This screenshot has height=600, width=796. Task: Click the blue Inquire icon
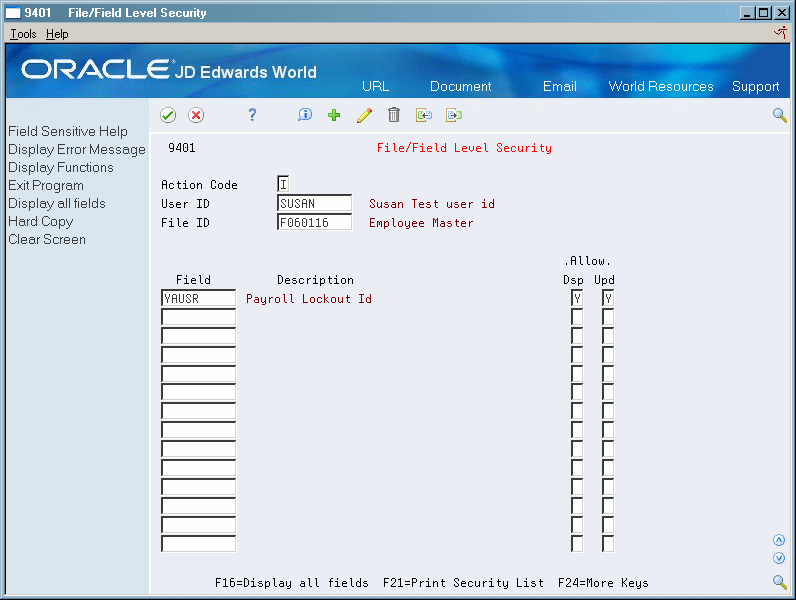[305, 115]
